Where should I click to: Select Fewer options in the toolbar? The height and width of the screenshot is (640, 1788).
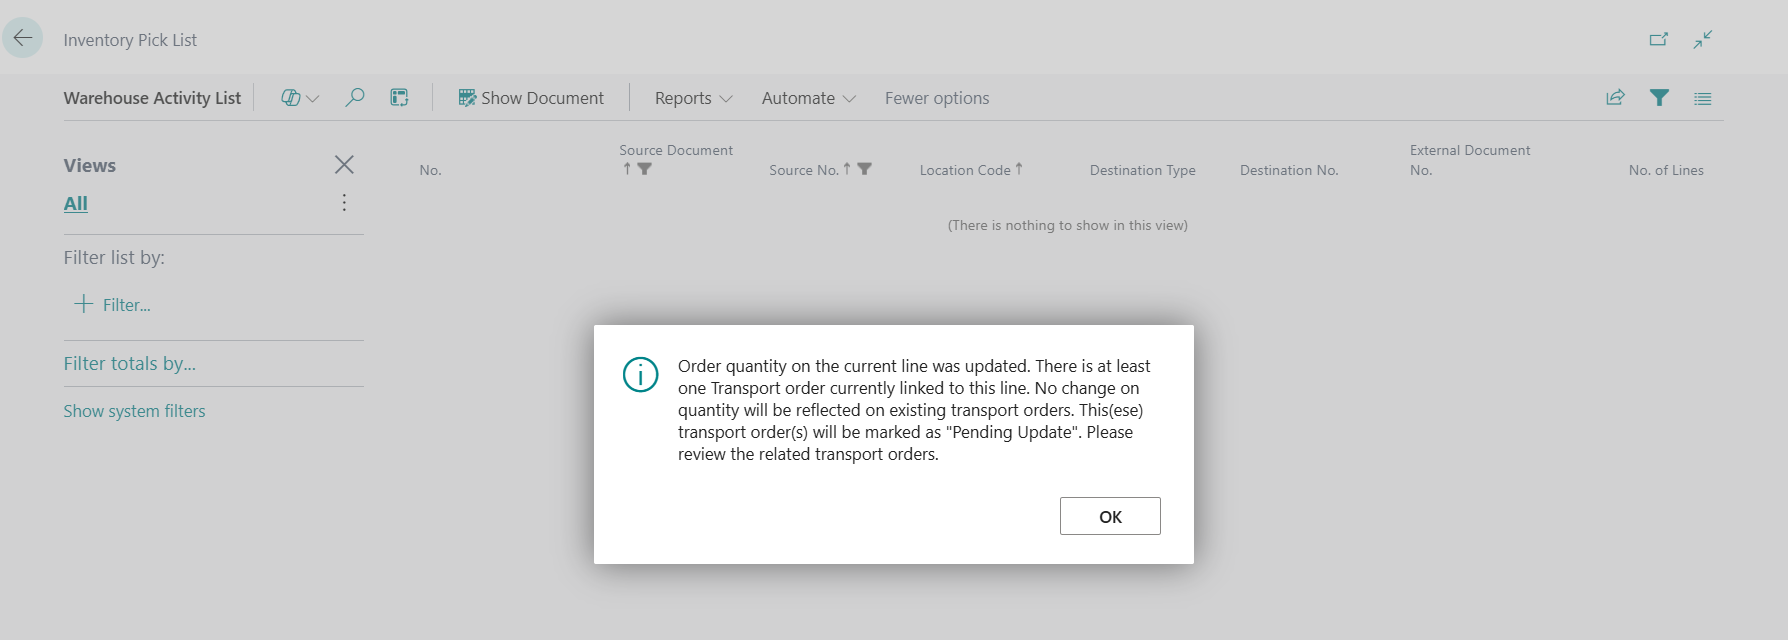pos(937,98)
